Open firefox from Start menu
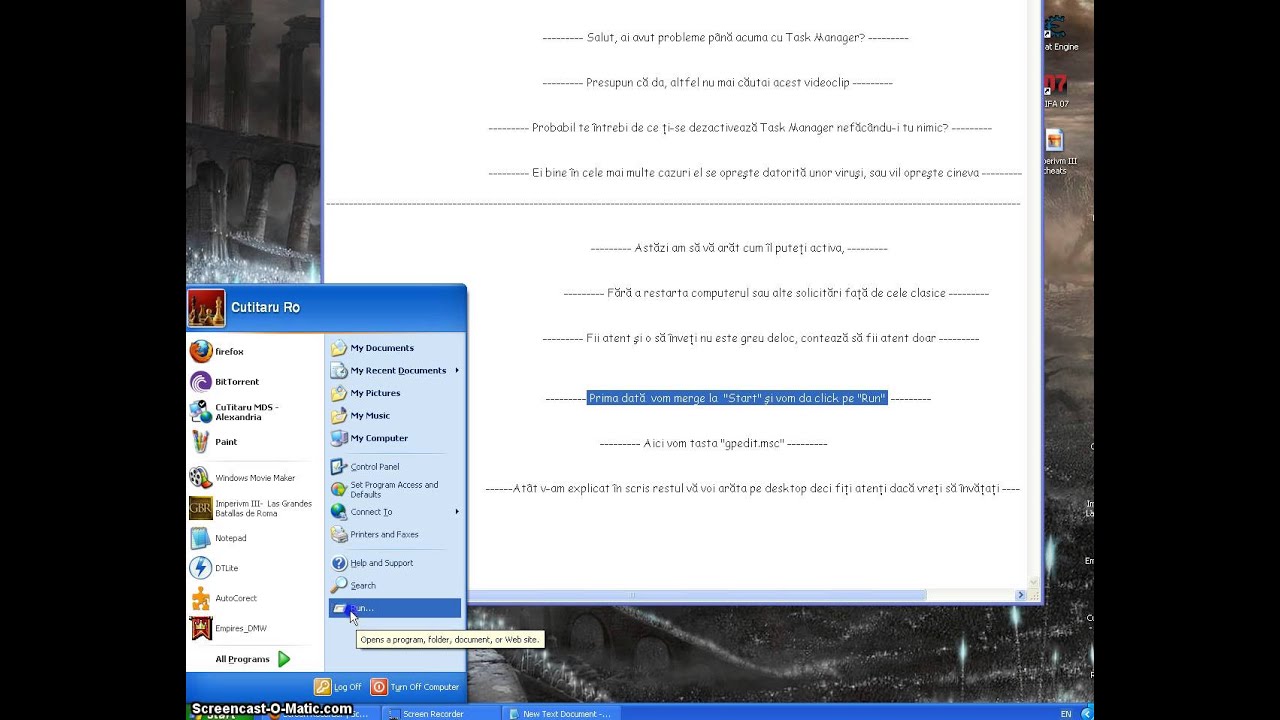This screenshot has width=1280, height=720. click(255, 351)
